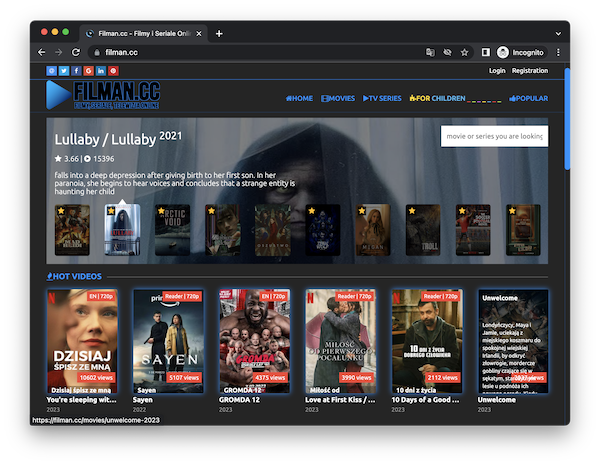Select the Teen Wolf dark blue carousel poster
Viewport: 600px width, 465px height.
coord(323,230)
